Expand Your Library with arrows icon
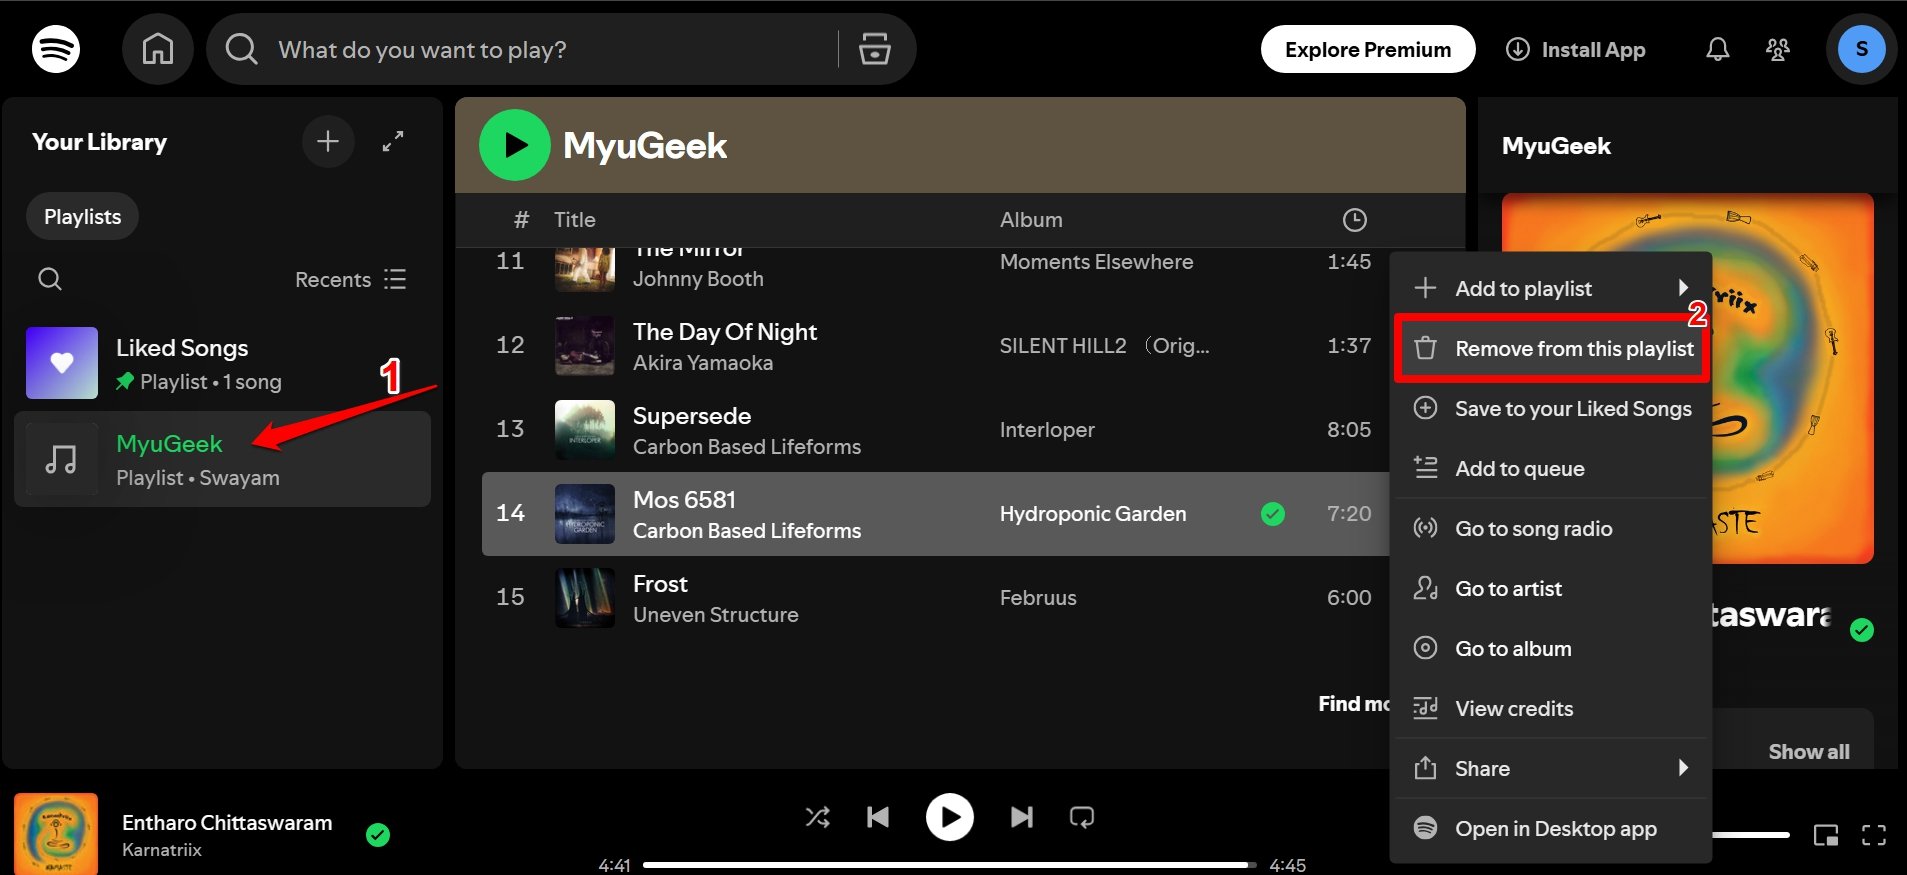 (x=393, y=141)
